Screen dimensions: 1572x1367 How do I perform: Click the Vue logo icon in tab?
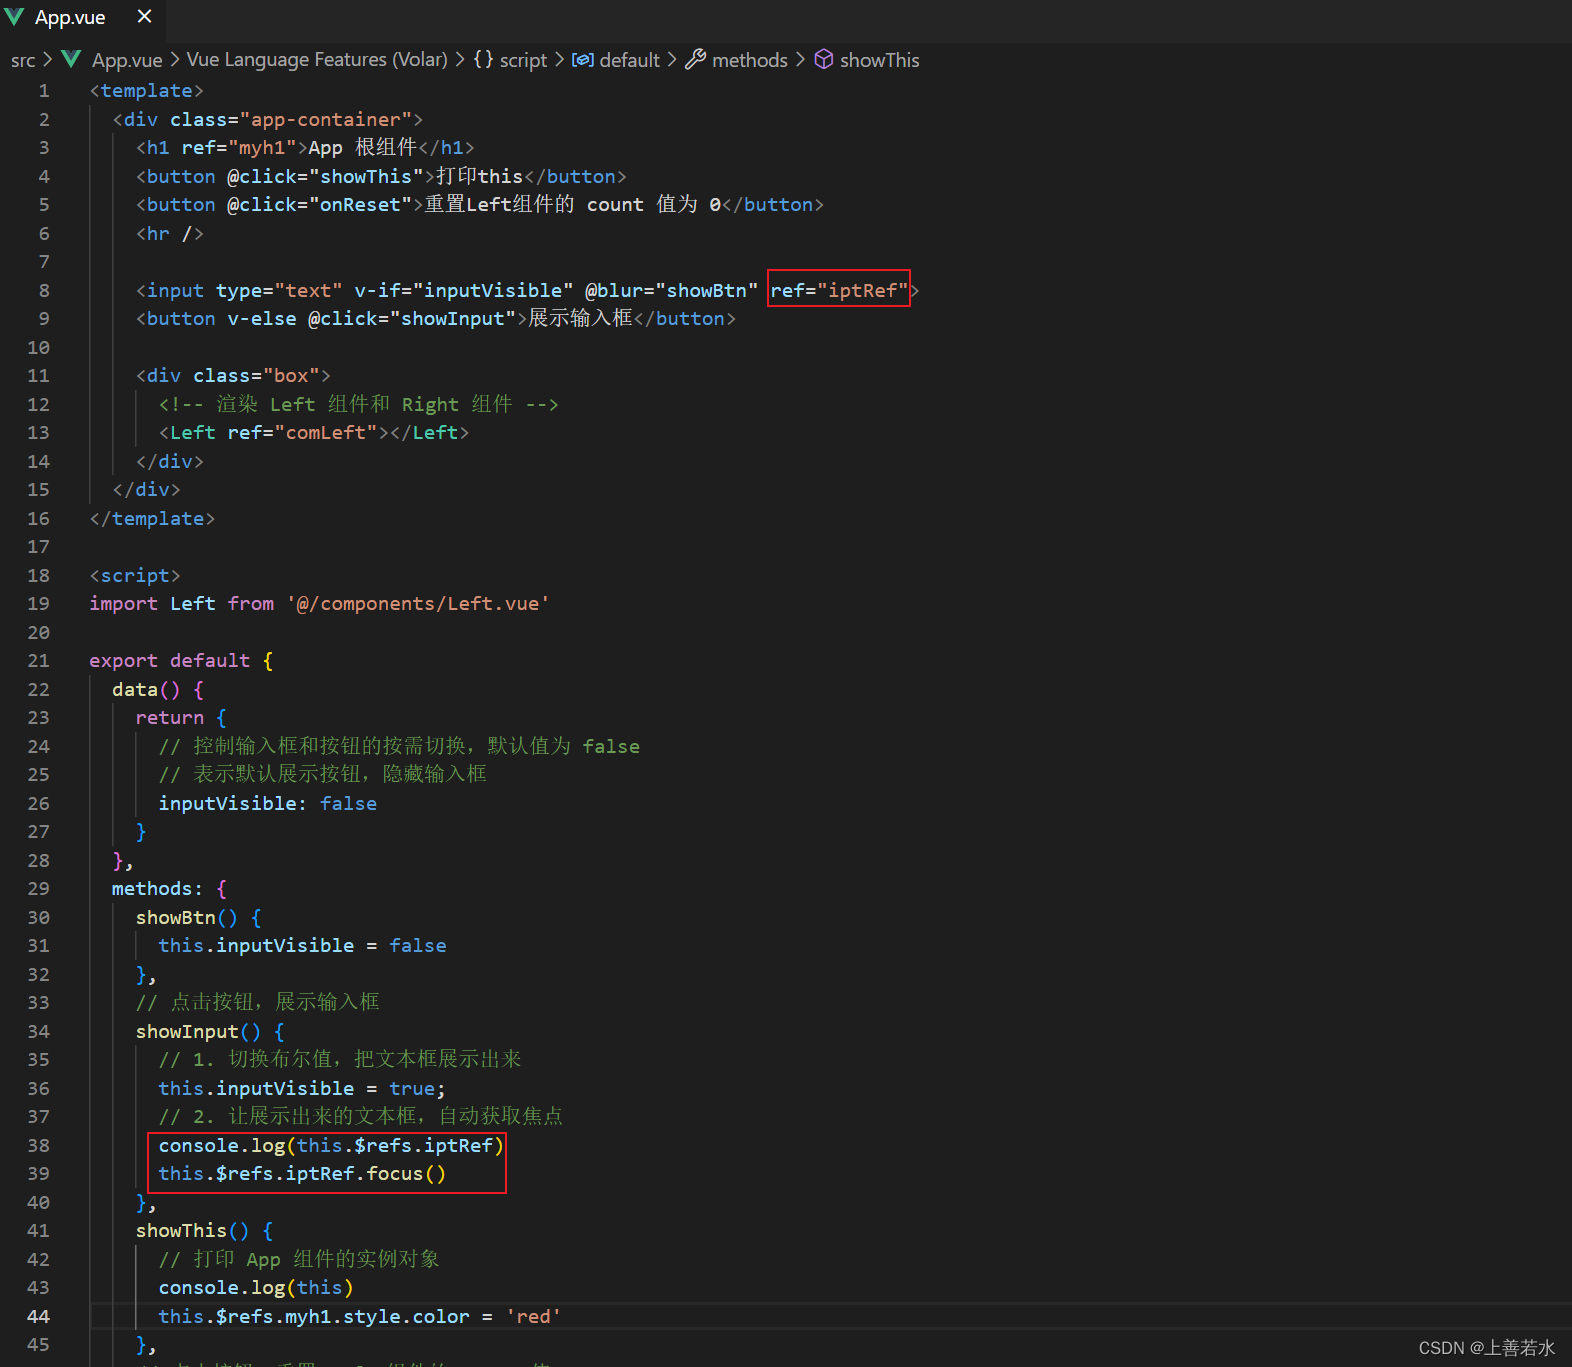[15, 17]
